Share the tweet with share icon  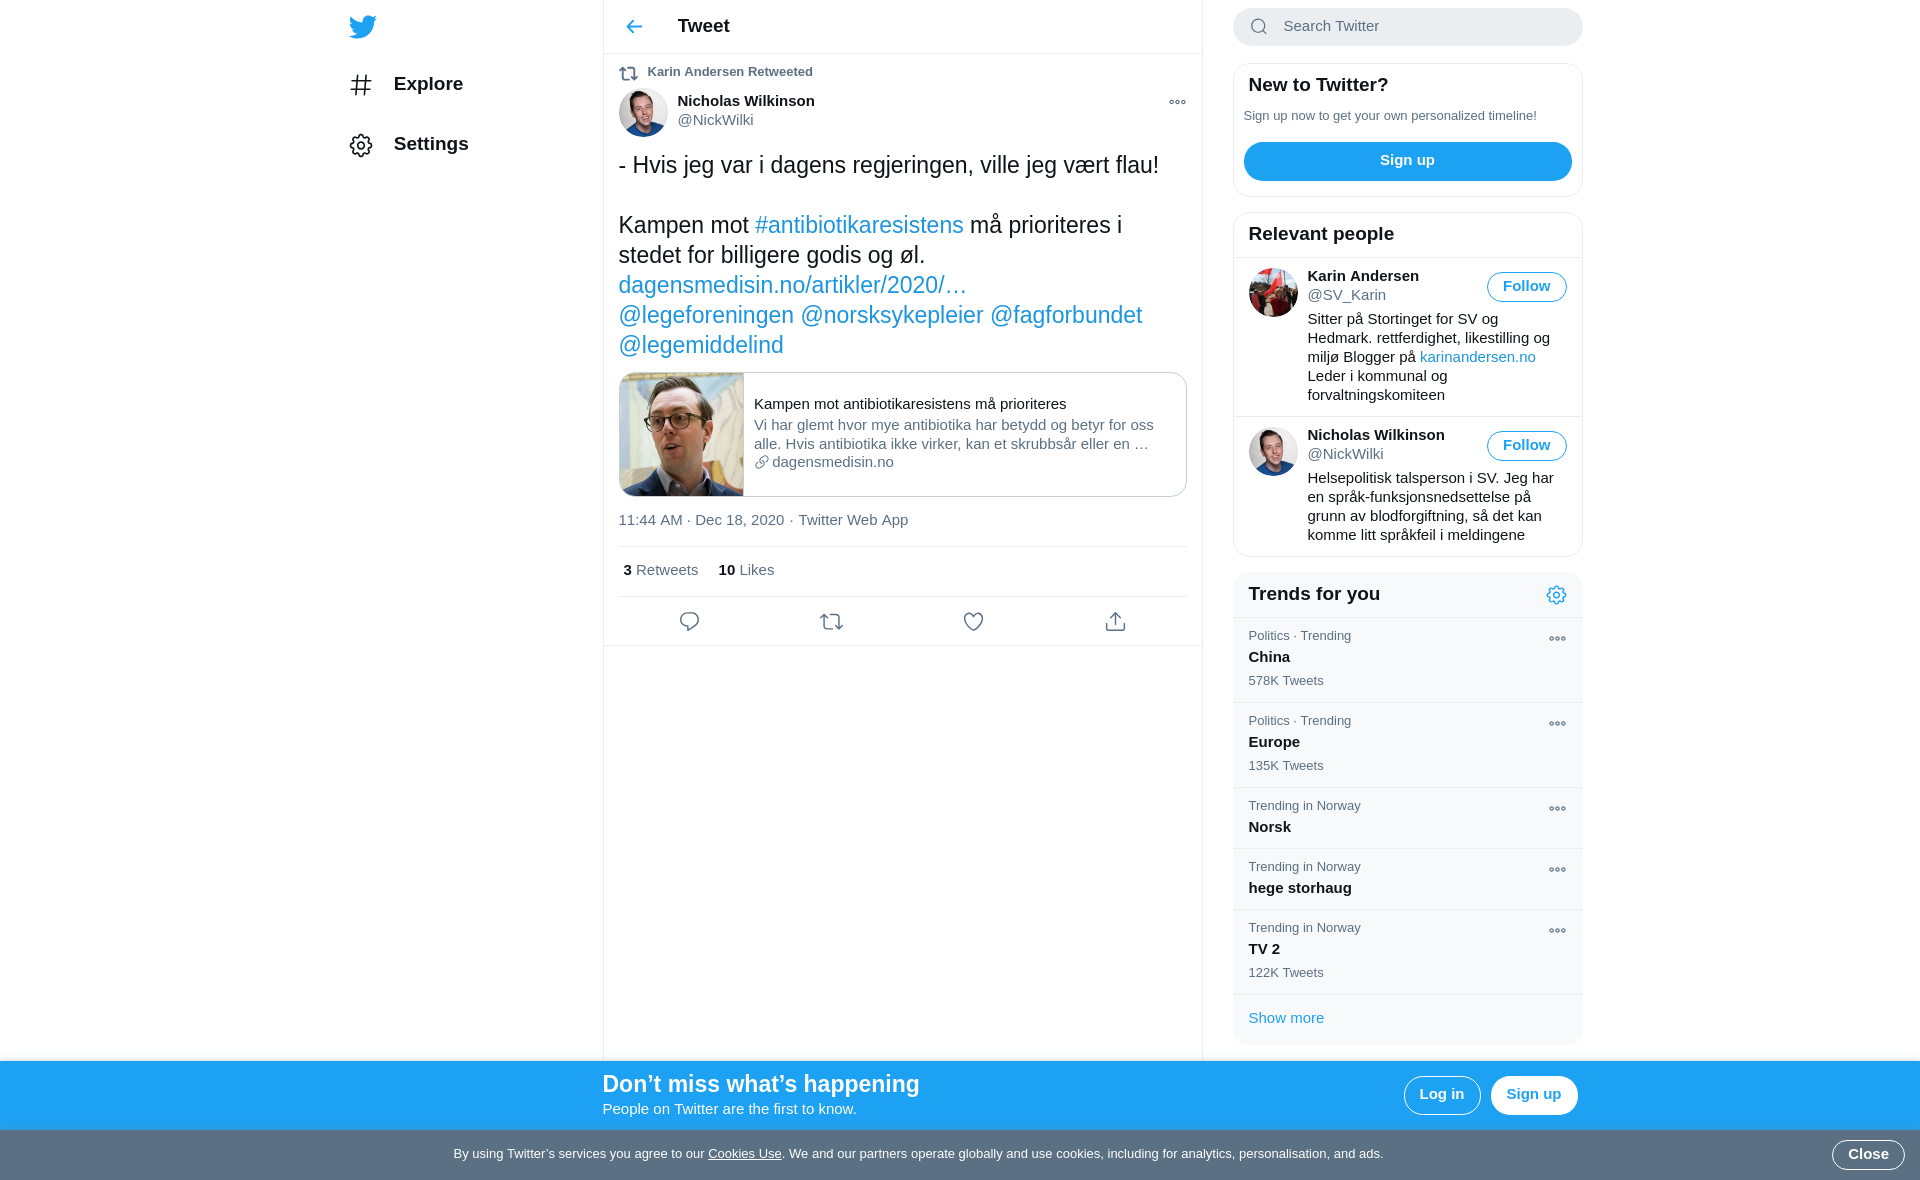click(x=1115, y=622)
